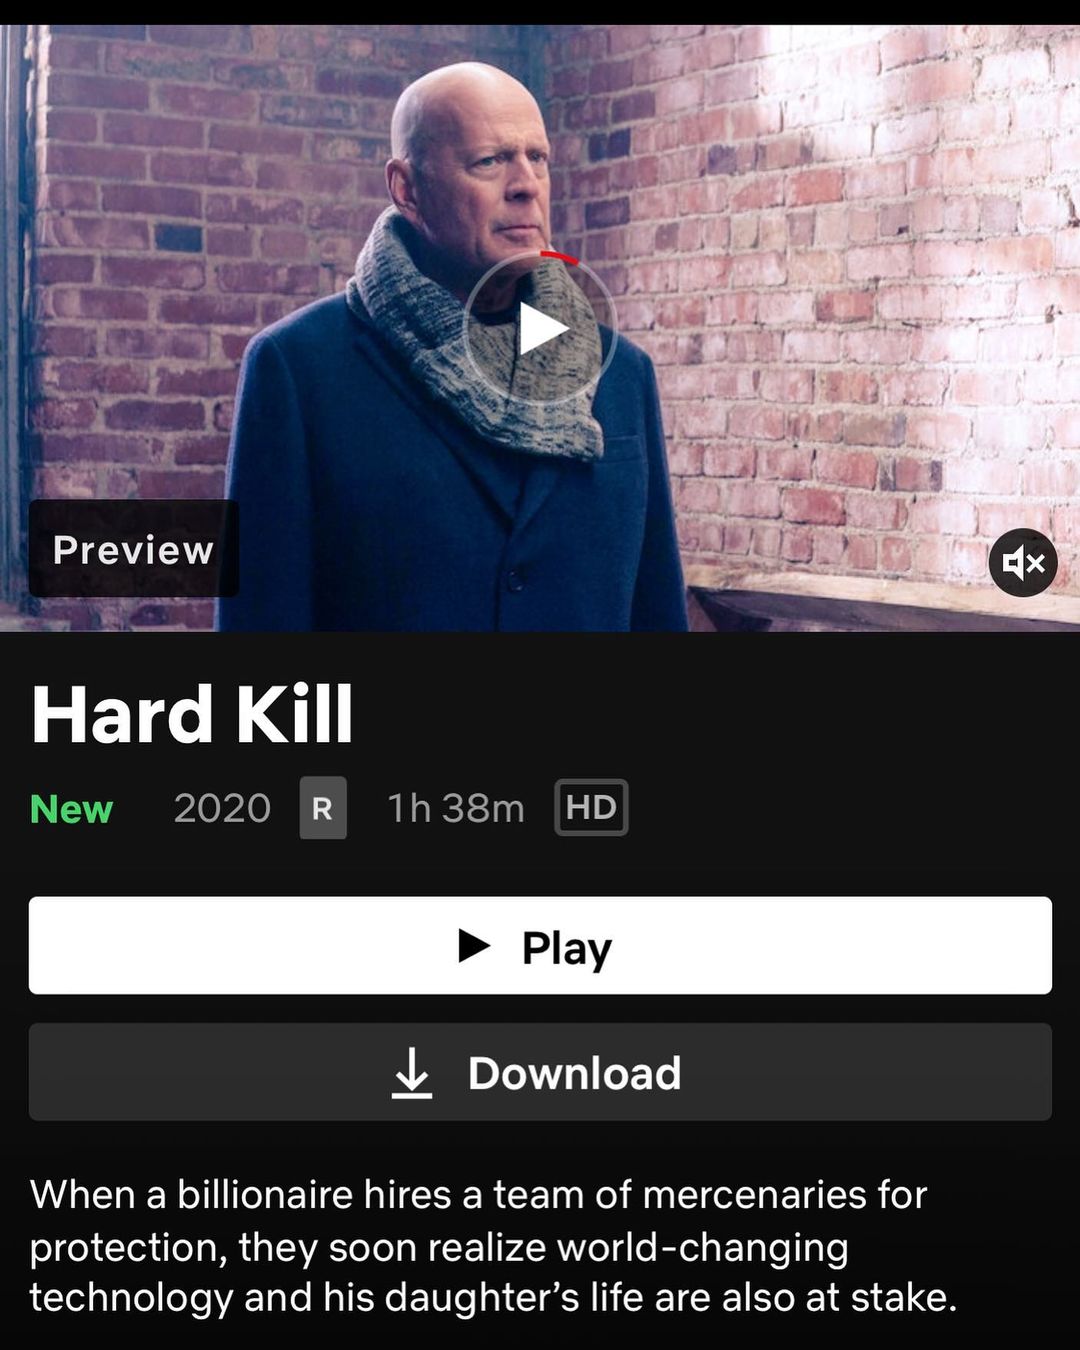Unmute the preview using the speaker icon
This screenshot has width=1080, height=1350.
pyautogui.click(x=1023, y=563)
